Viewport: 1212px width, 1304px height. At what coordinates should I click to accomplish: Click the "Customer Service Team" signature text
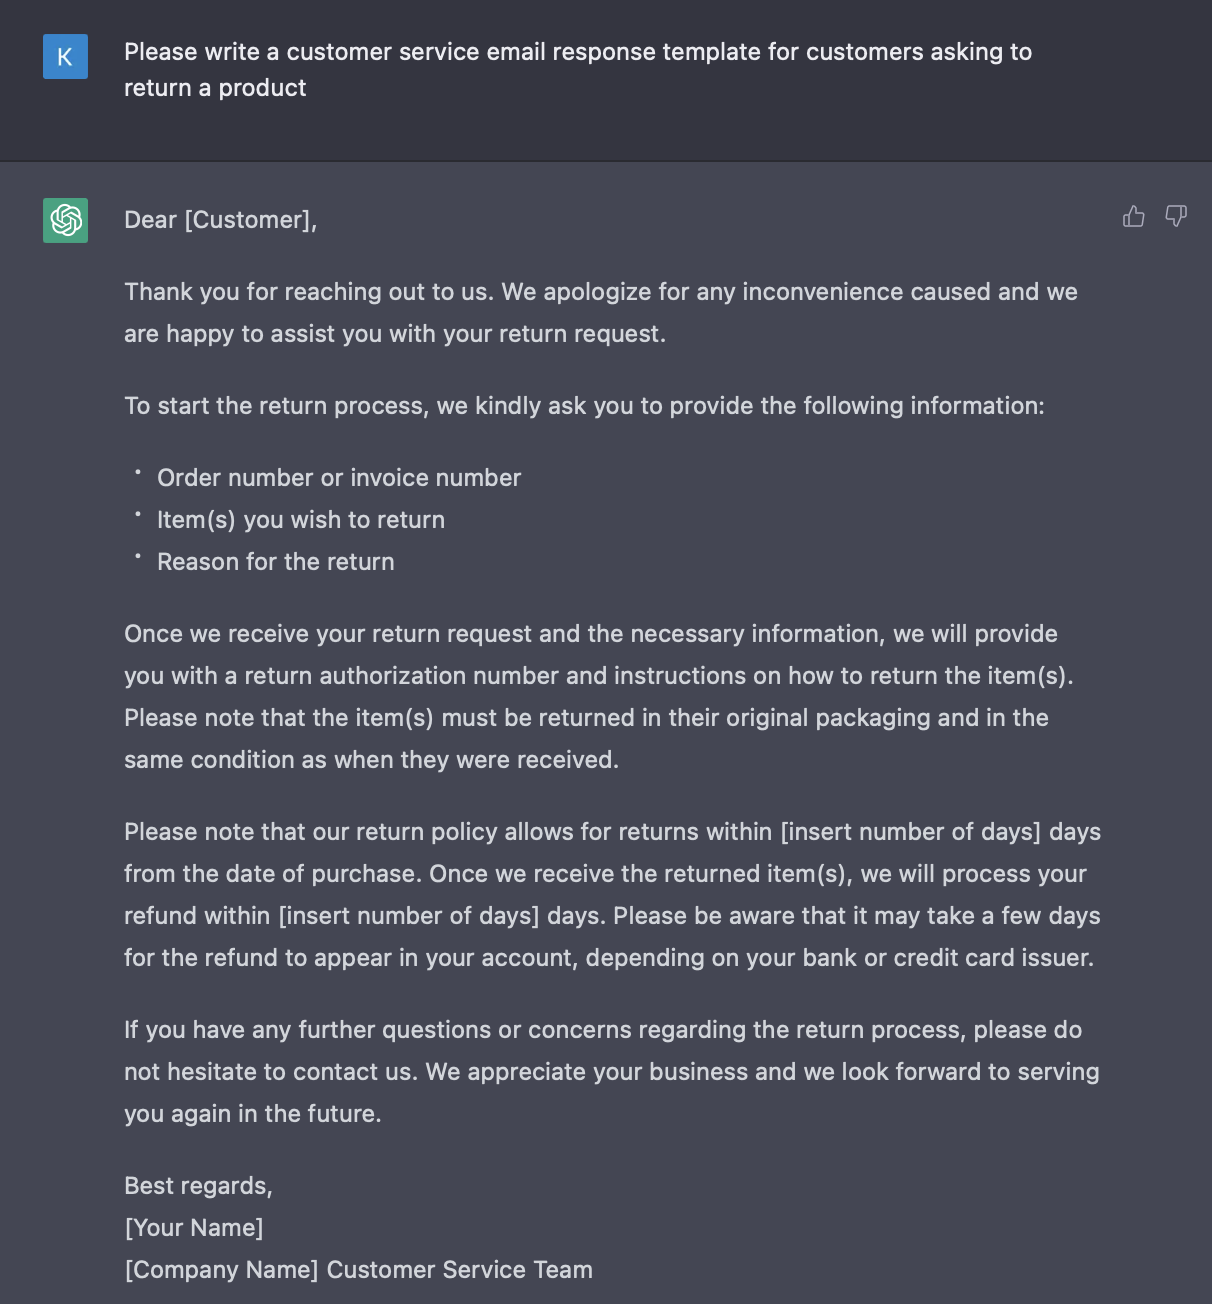460,1270
